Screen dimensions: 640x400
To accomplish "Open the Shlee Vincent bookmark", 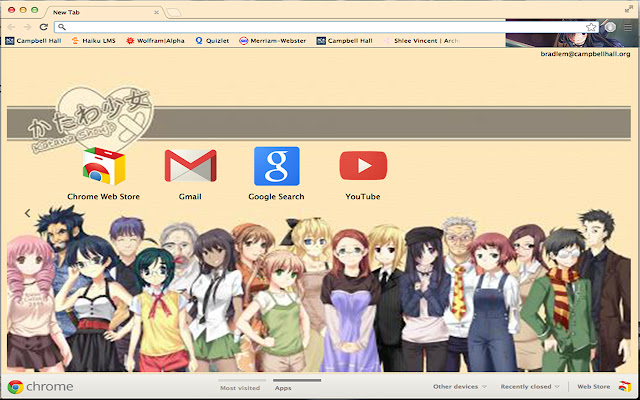I will click(x=422, y=41).
